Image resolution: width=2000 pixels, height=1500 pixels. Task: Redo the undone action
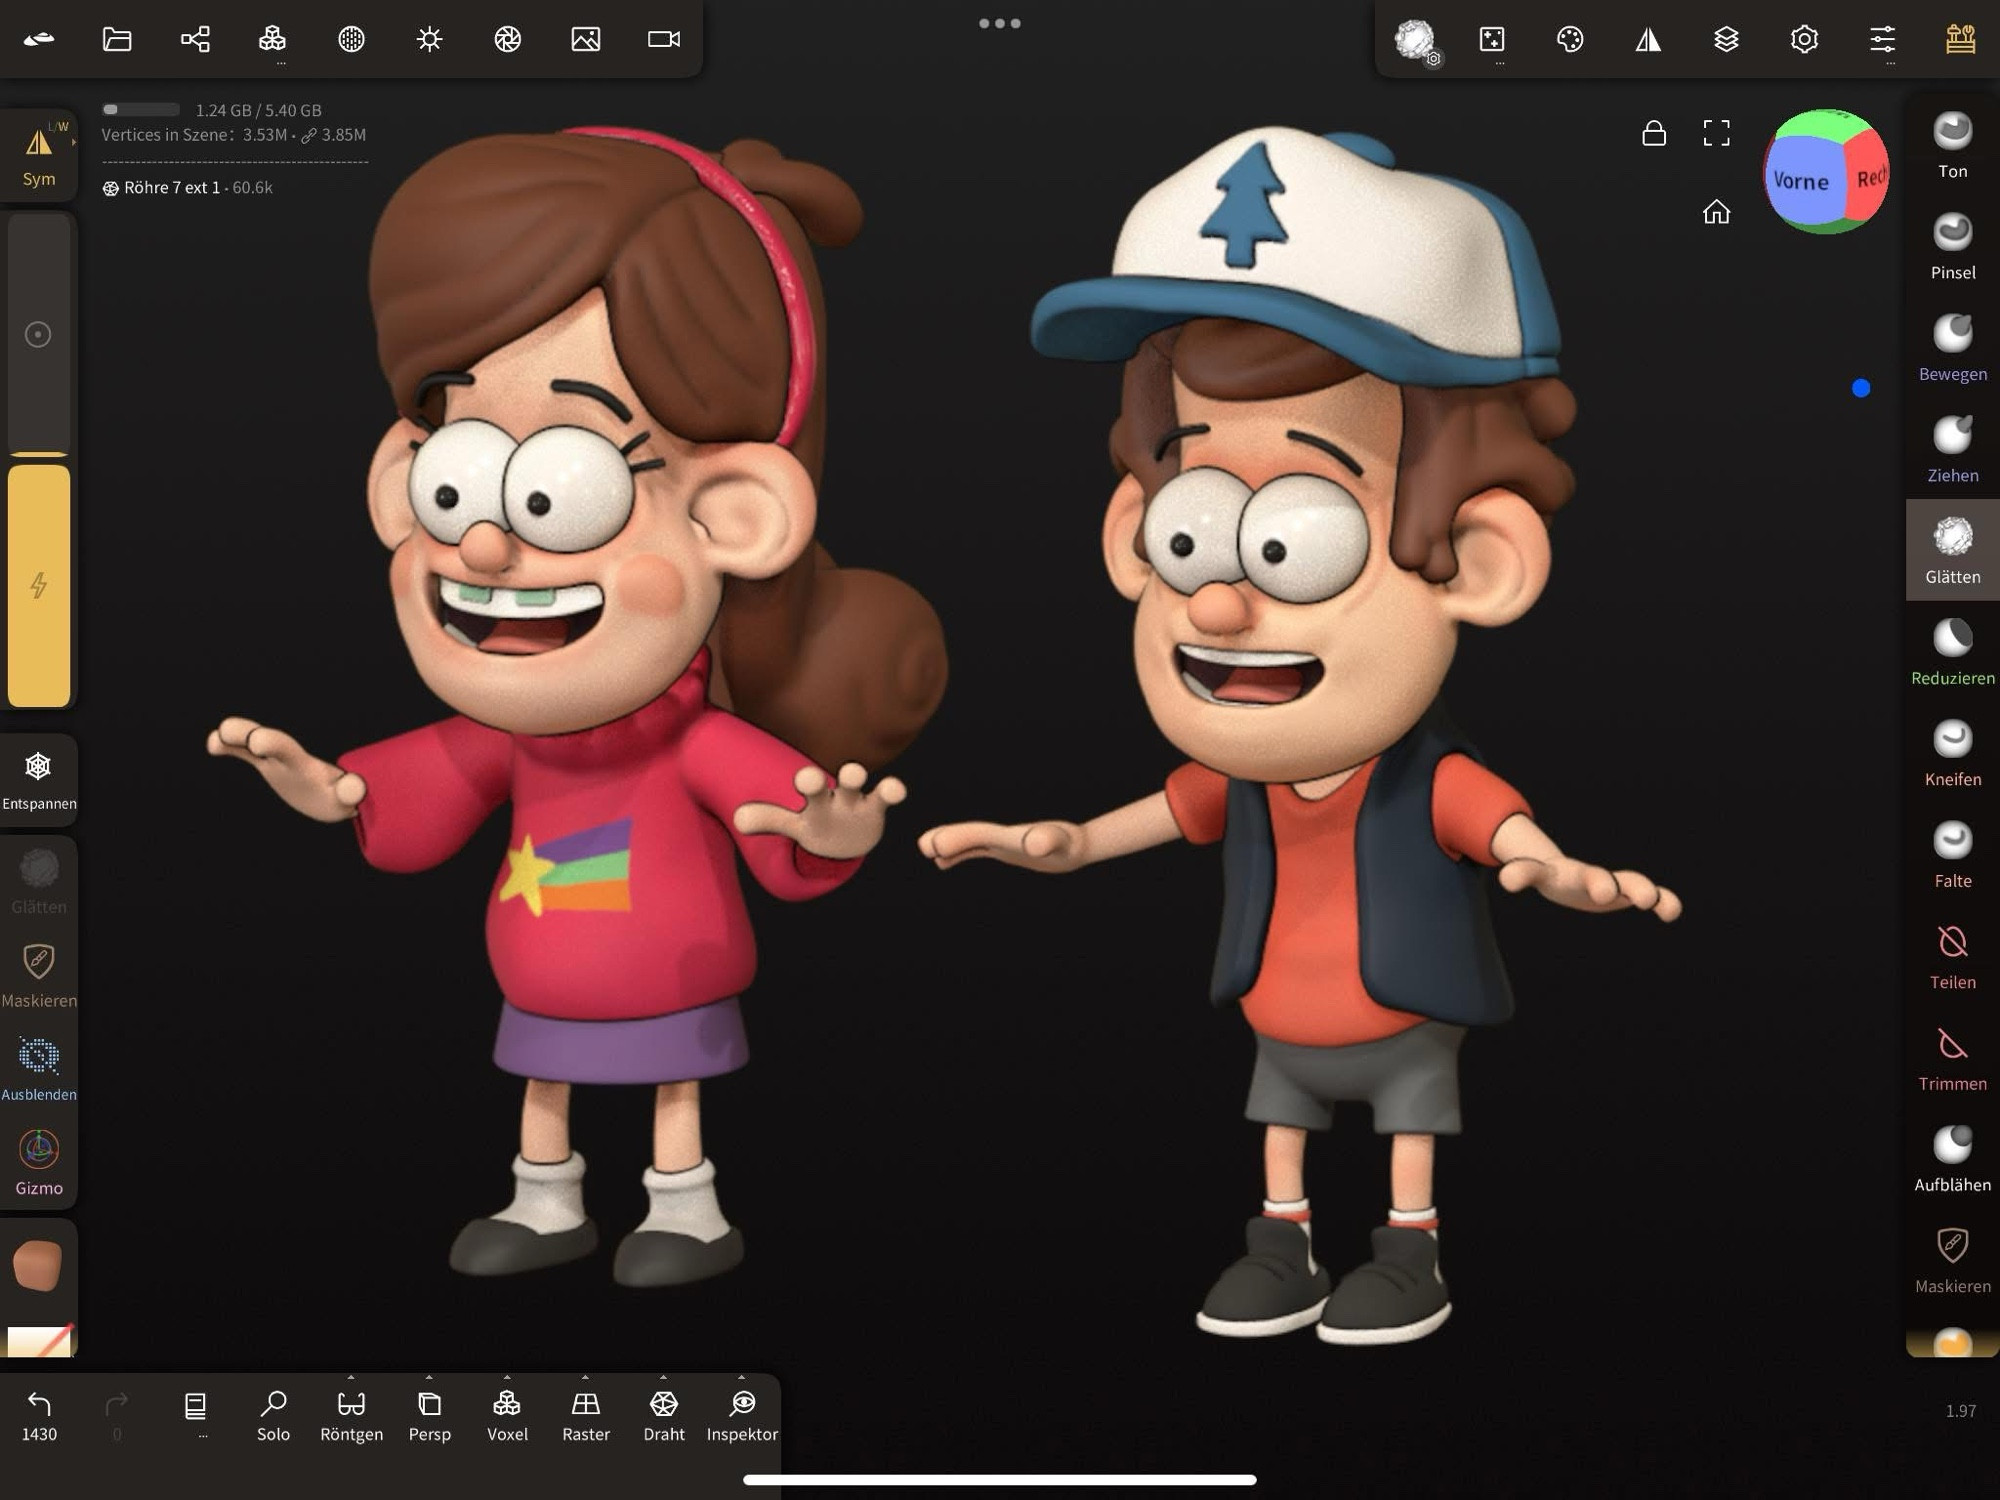point(117,1416)
